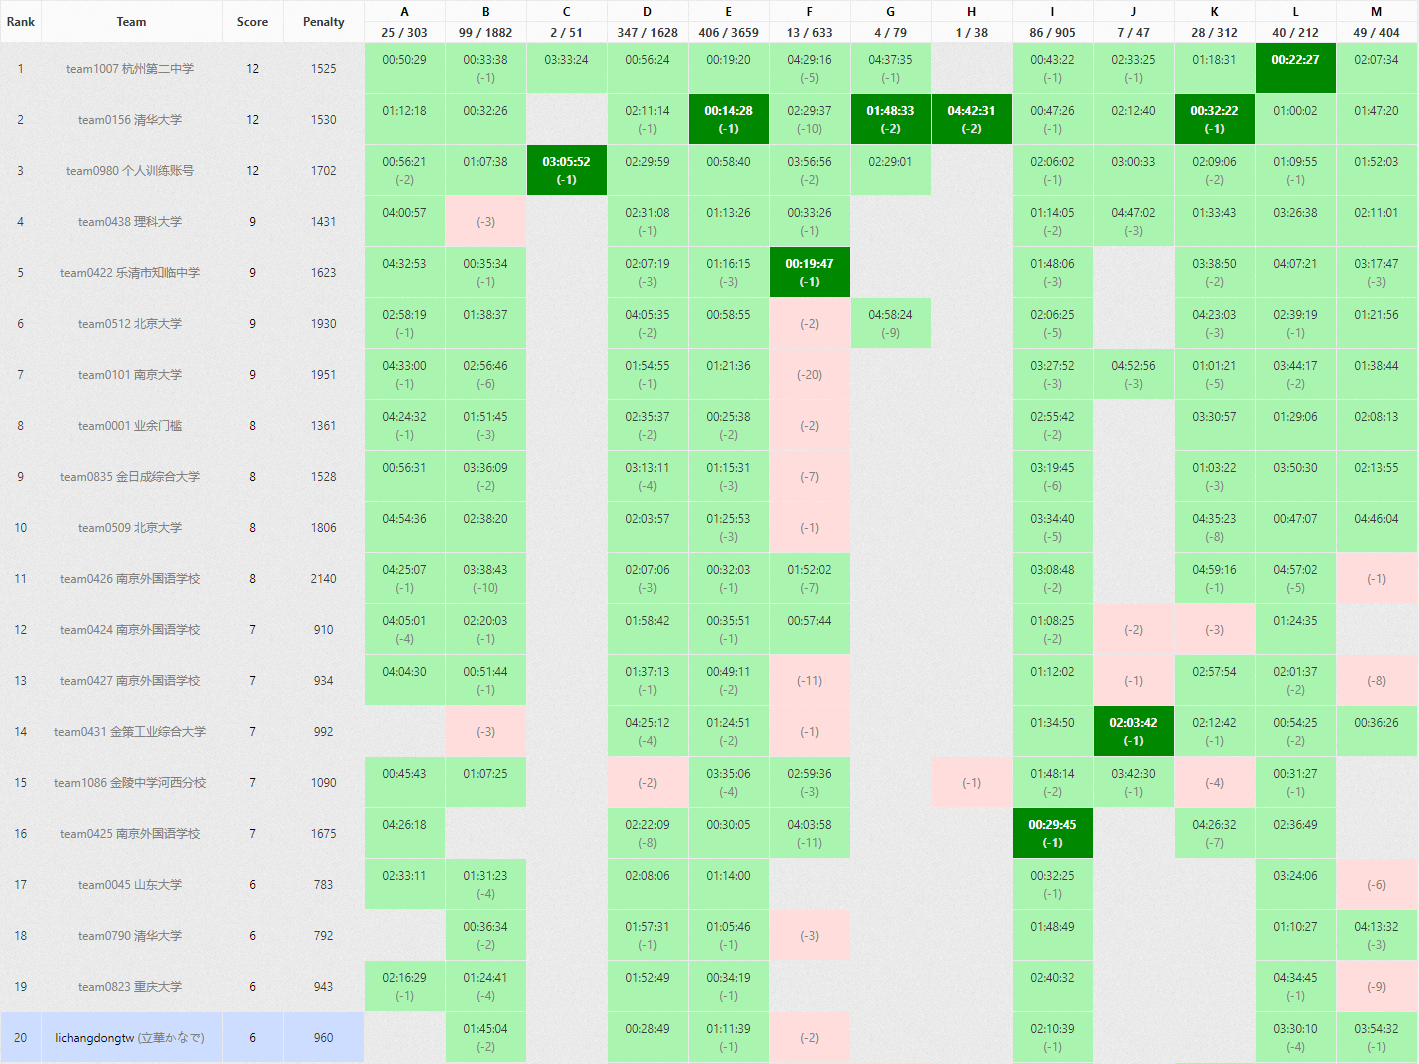This screenshot has height=1064, width=1419.
Task: Open problem A column header
Action: click(404, 12)
